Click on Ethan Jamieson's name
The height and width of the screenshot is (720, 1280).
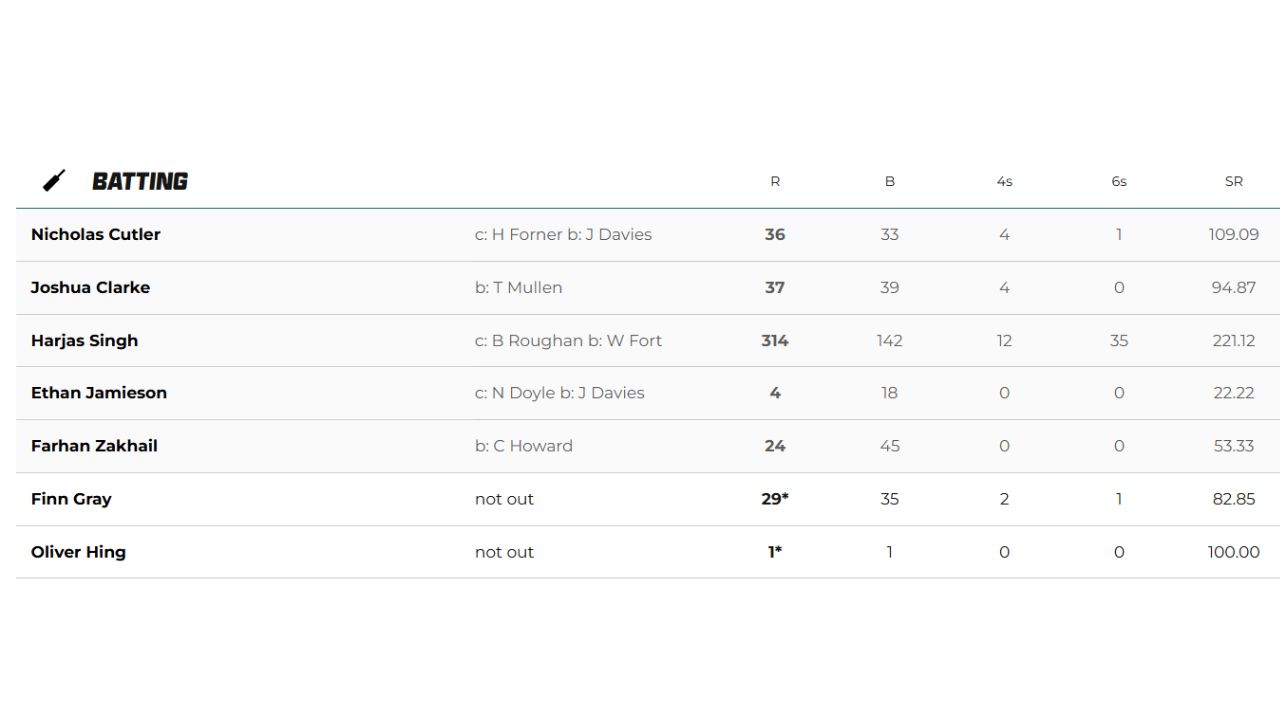click(99, 393)
